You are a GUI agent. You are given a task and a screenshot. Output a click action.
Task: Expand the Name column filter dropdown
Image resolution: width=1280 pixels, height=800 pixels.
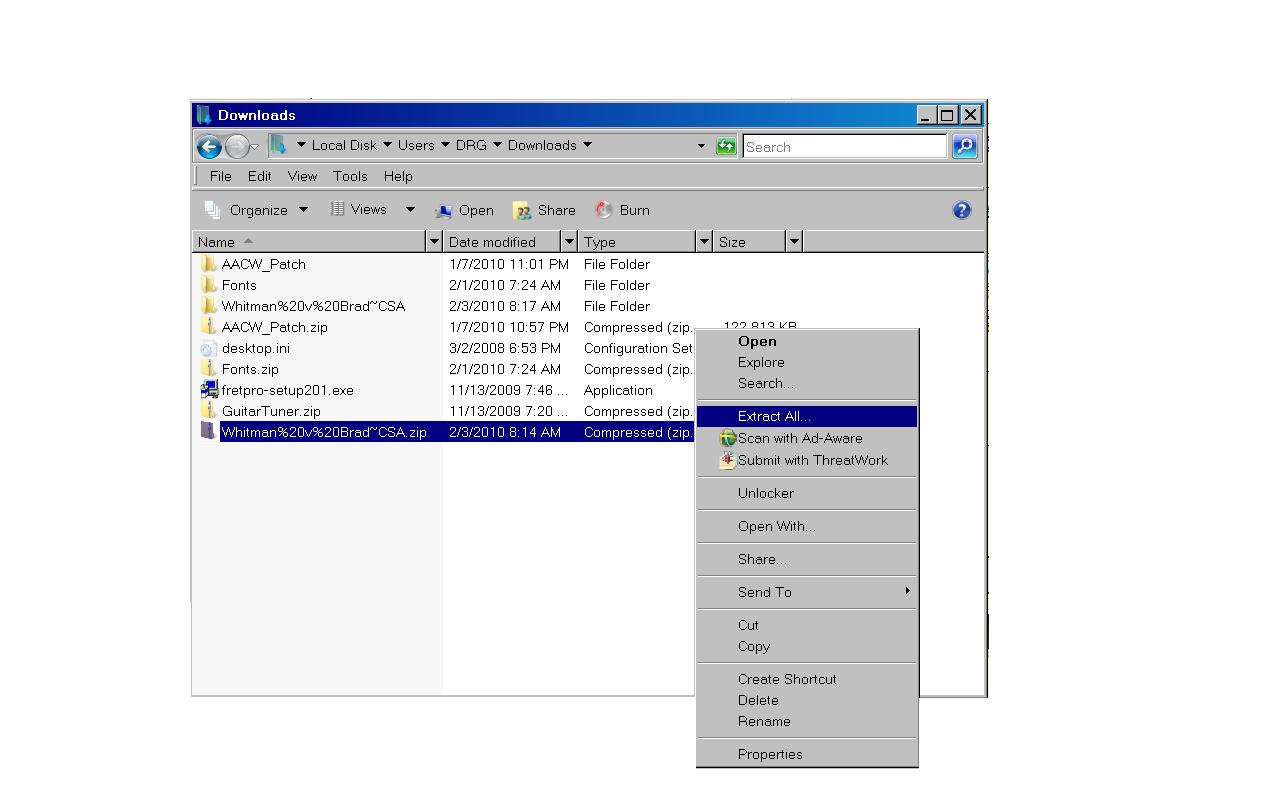(434, 242)
